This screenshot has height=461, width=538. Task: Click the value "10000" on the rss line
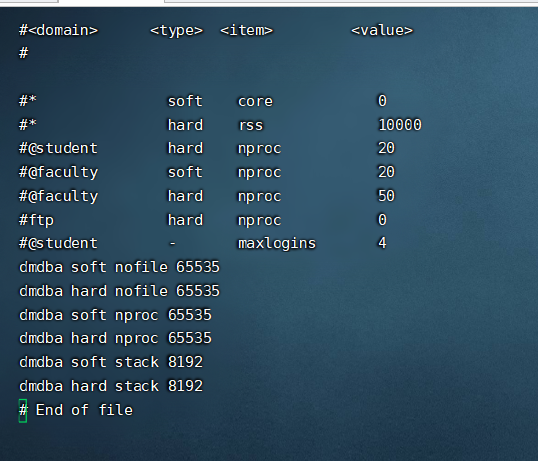pyautogui.click(x=399, y=125)
